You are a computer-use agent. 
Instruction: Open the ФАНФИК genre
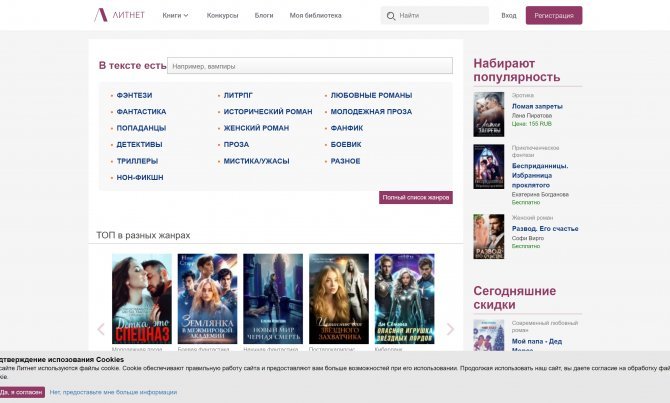click(347, 128)
